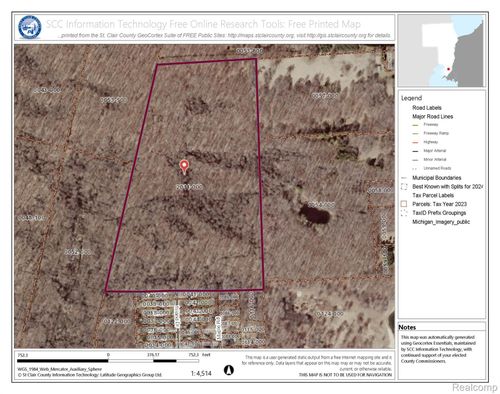Click the TaxID Prefix Groupings legend symbol
The image size is (500, 394).
[404, 213]
